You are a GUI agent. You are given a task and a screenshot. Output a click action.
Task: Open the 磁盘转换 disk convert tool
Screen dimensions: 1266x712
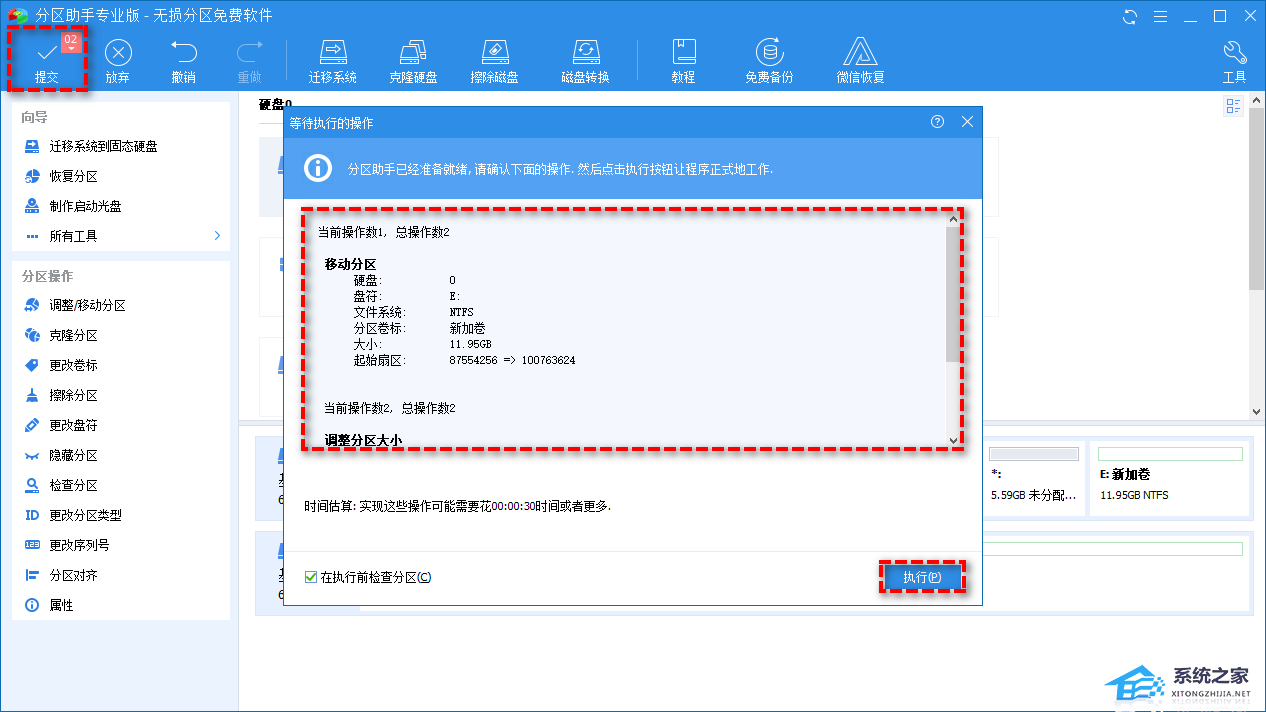tap(585, 60)
